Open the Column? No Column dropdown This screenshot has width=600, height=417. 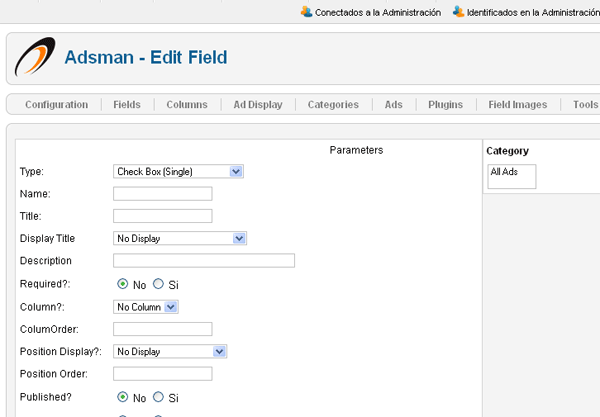(x=146, y=307)
